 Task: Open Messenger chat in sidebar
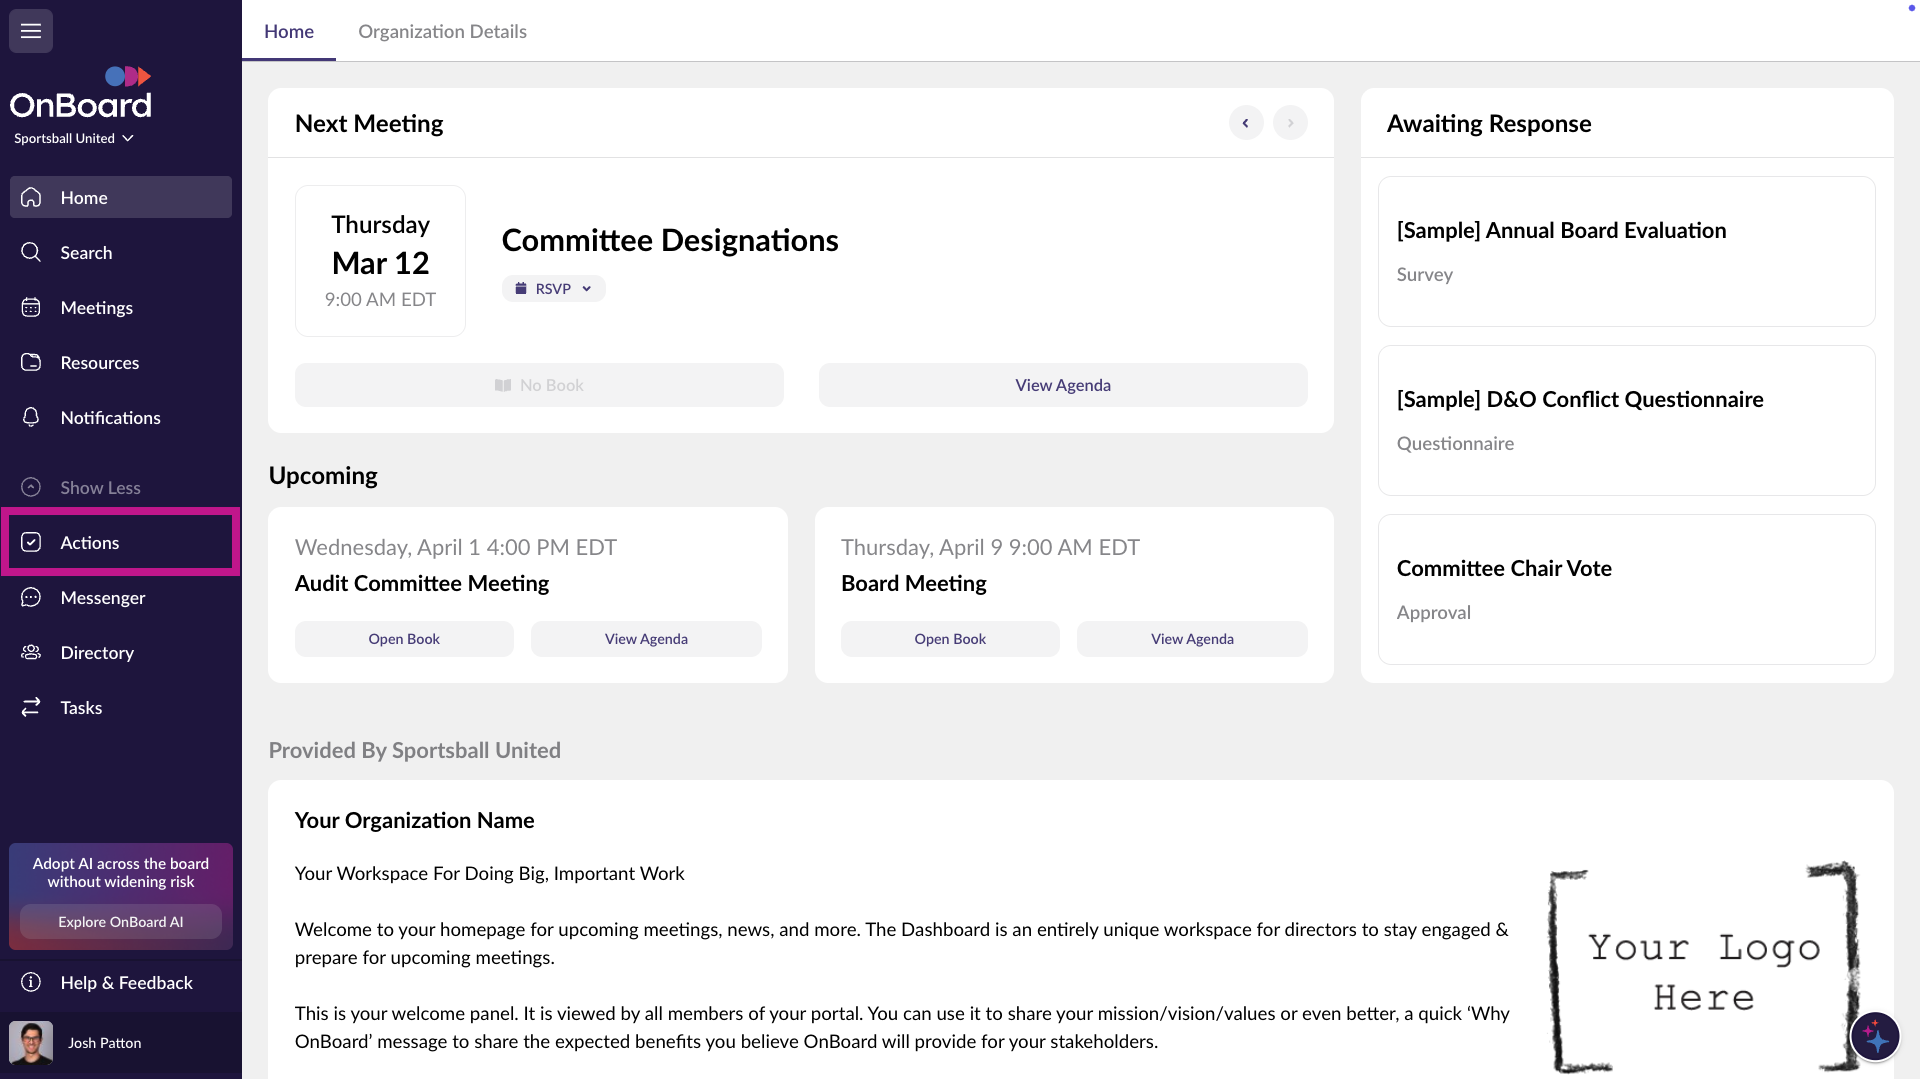102,598
